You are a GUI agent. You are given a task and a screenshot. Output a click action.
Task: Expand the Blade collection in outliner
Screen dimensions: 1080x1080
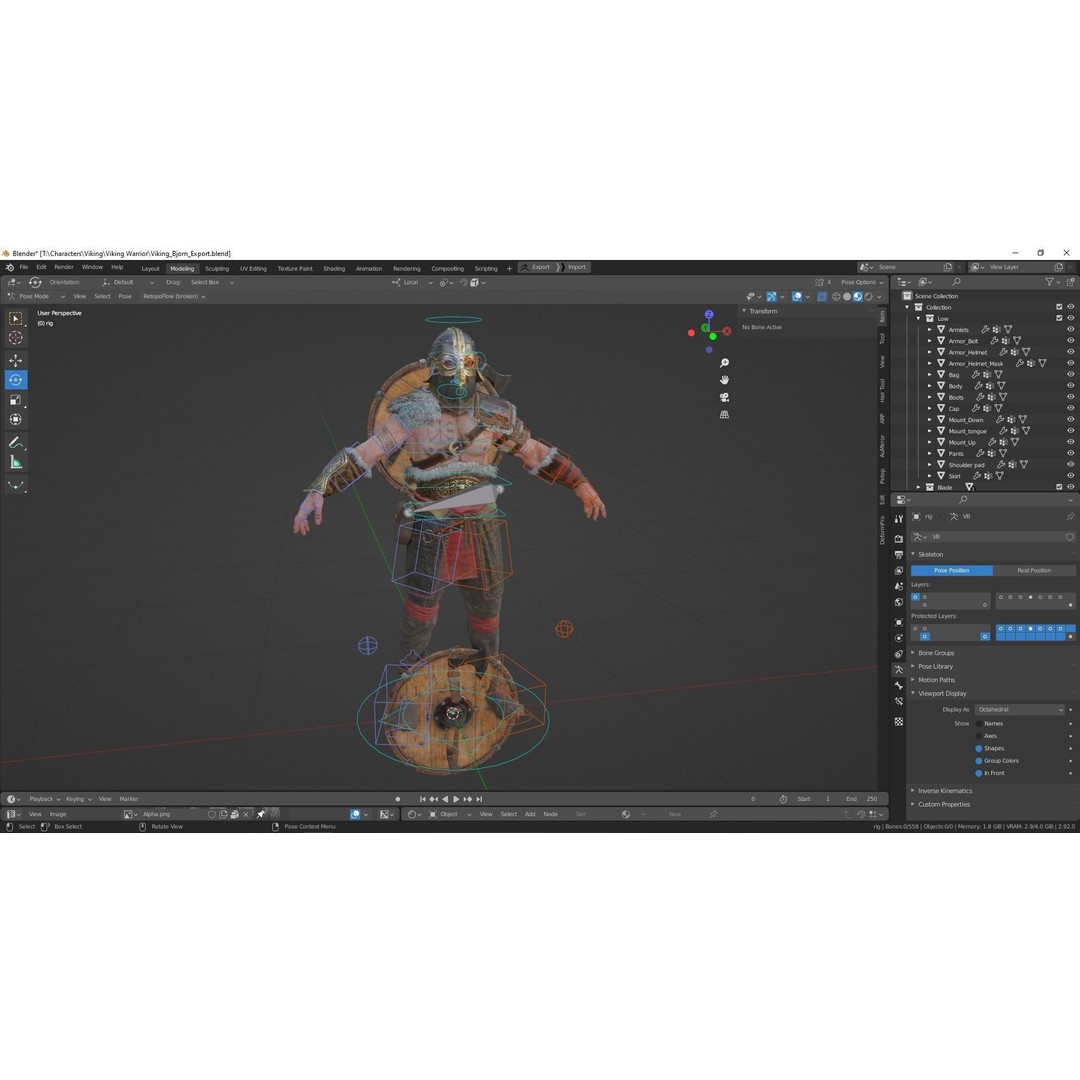[918, 487]
